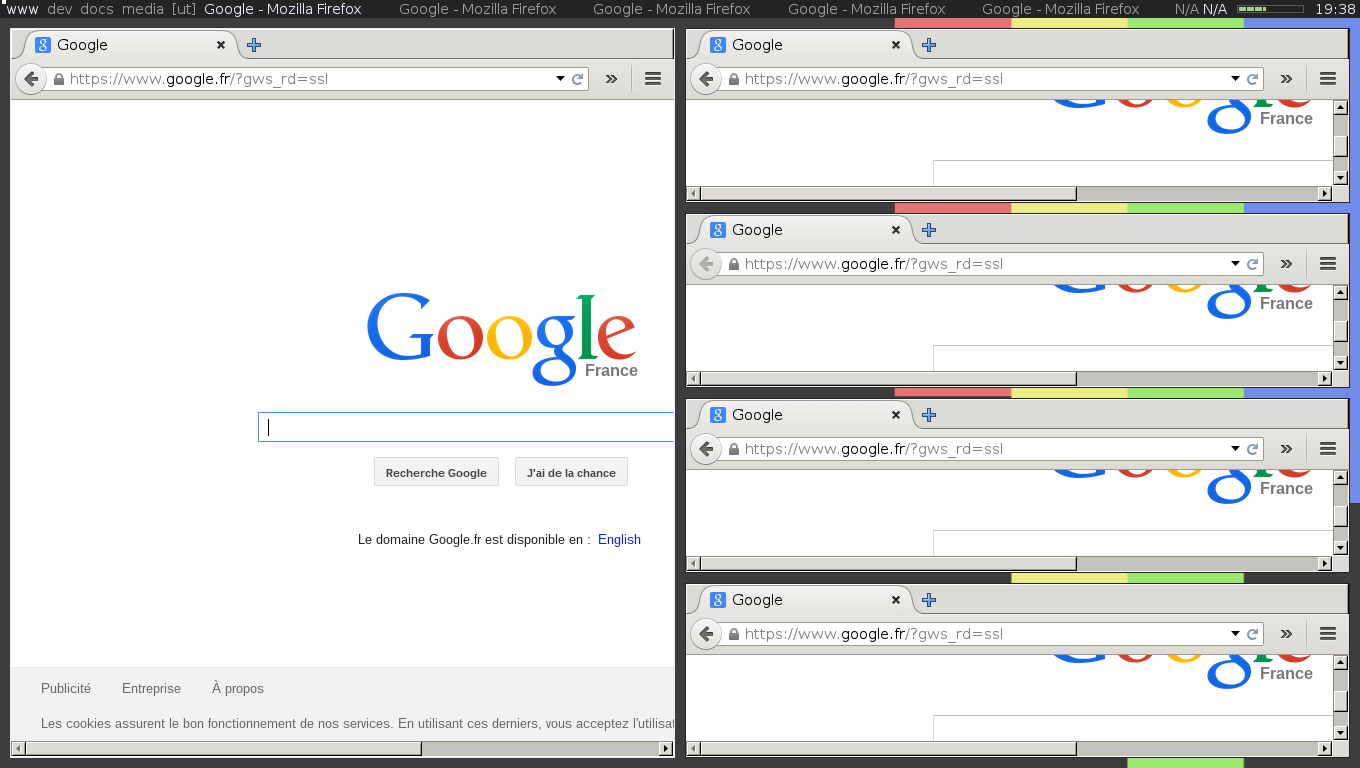Show more toolbar tools in the bottom-right window
Screen dimensions: 1360x768
pos(1286,634)
